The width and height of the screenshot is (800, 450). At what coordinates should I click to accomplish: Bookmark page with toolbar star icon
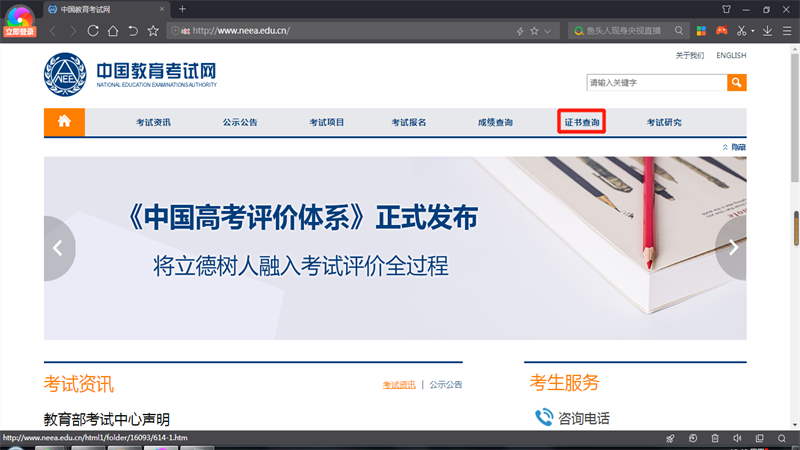click(153, 31)
